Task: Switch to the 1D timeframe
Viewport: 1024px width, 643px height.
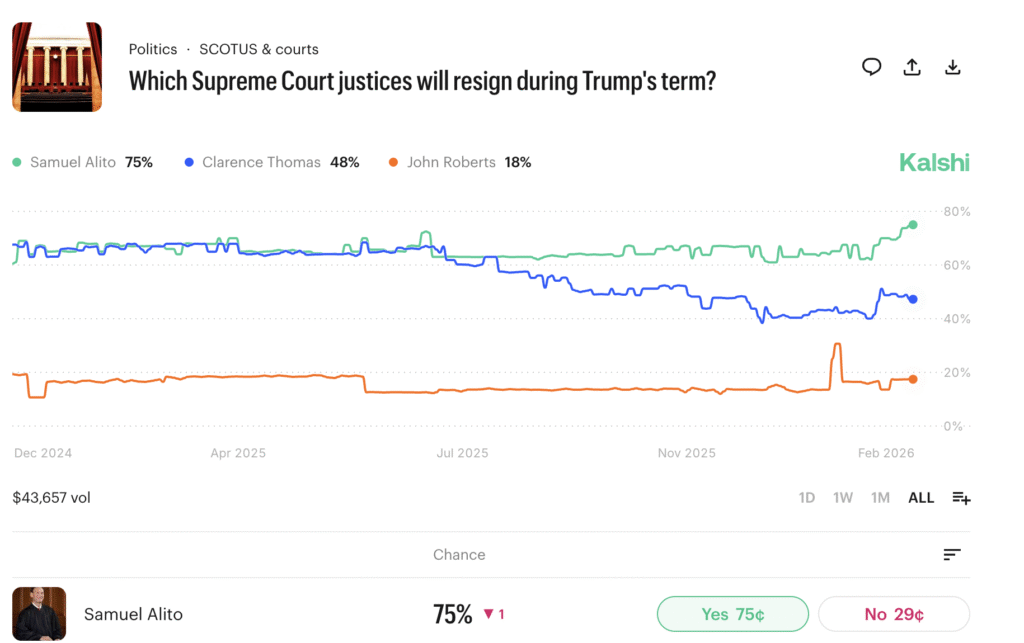Action: pyautogui.click(x=806, y=497)
